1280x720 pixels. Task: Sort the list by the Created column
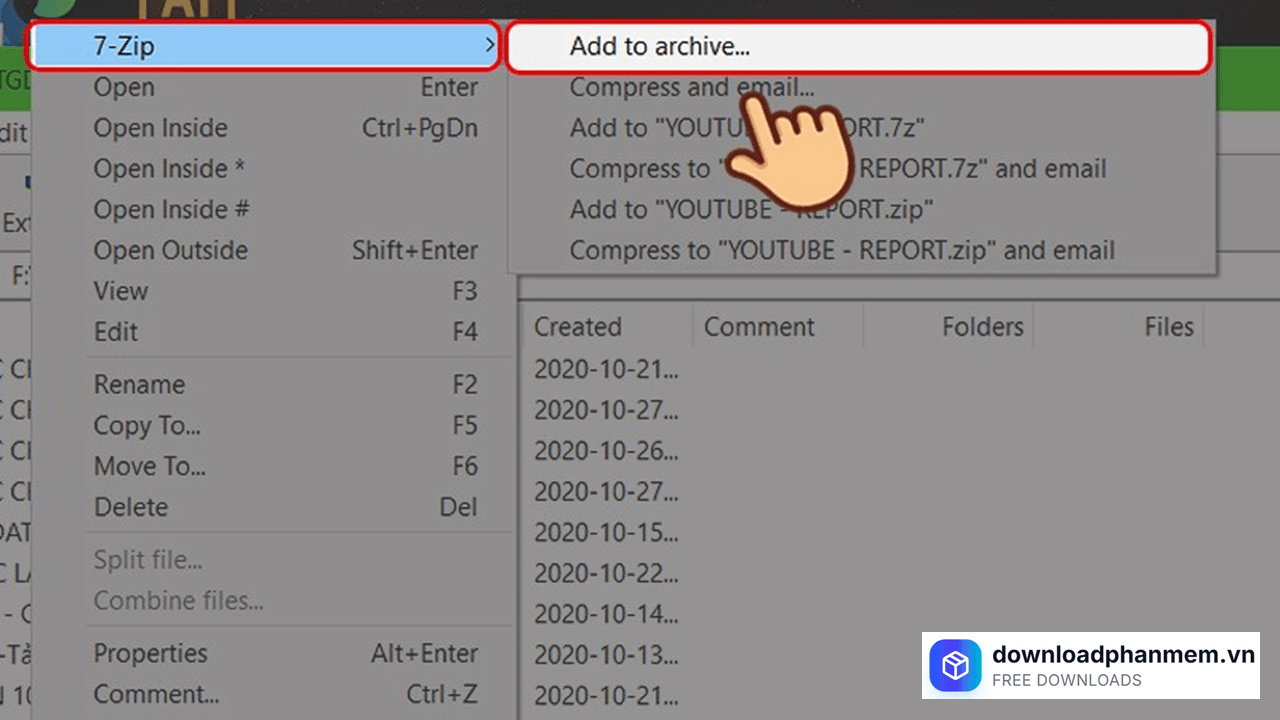pos(577,326)
